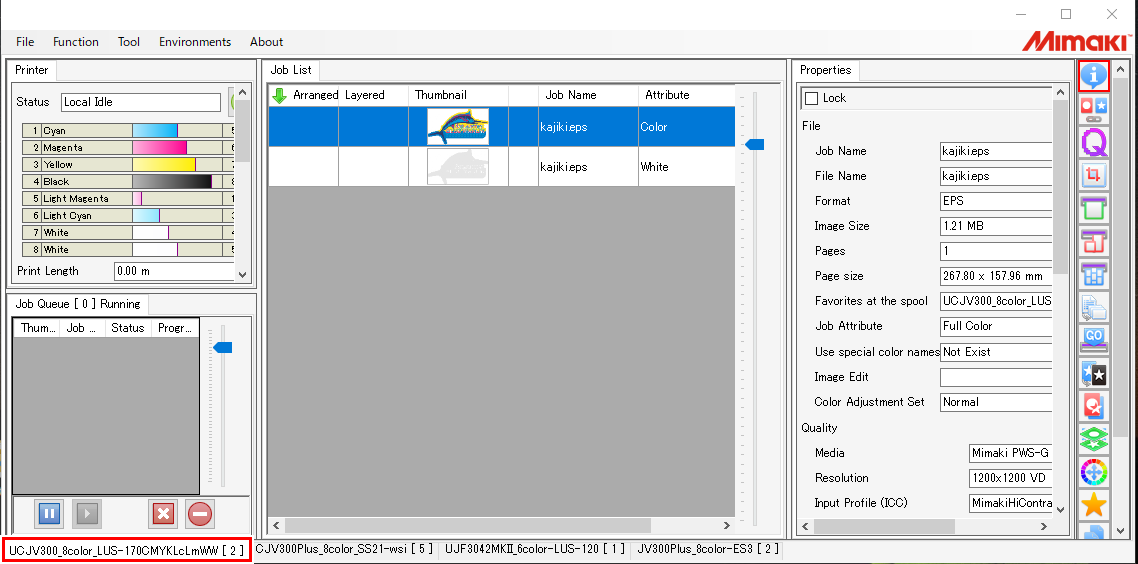
Task: Click the Thumbnail column header
Action: pos(458,95)
